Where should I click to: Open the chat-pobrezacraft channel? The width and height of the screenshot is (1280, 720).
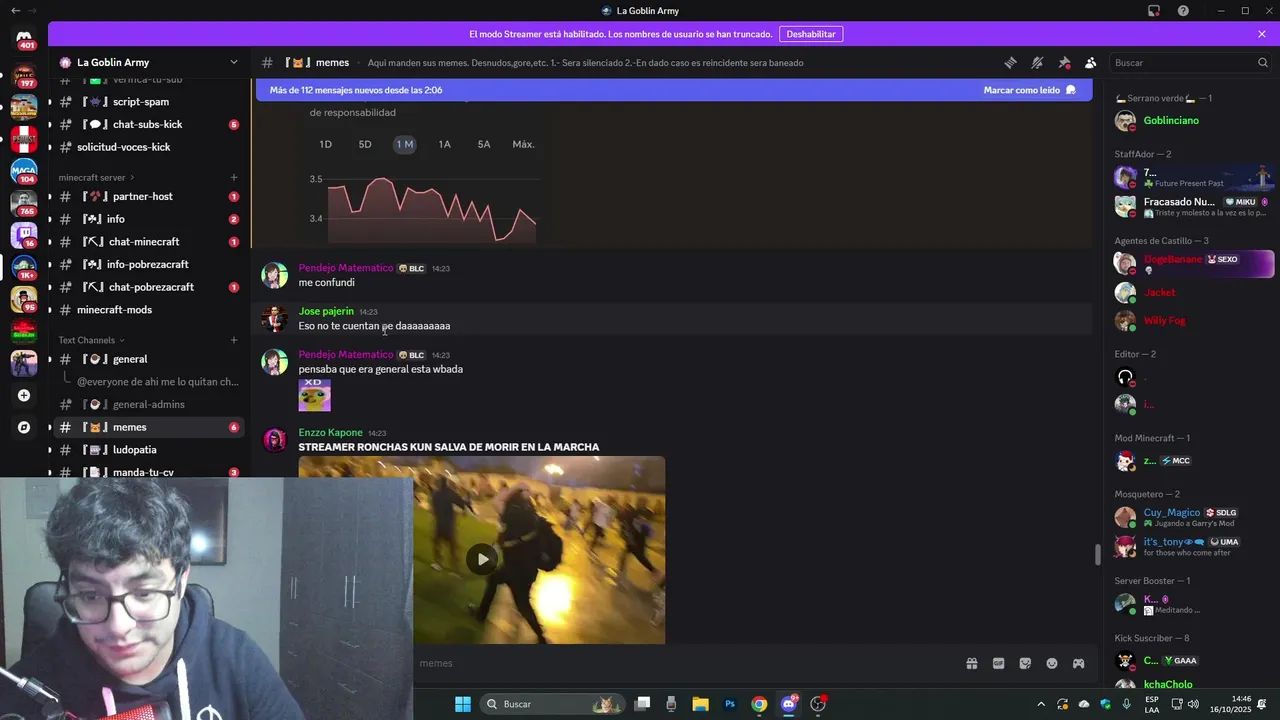[x=149, y=287]
